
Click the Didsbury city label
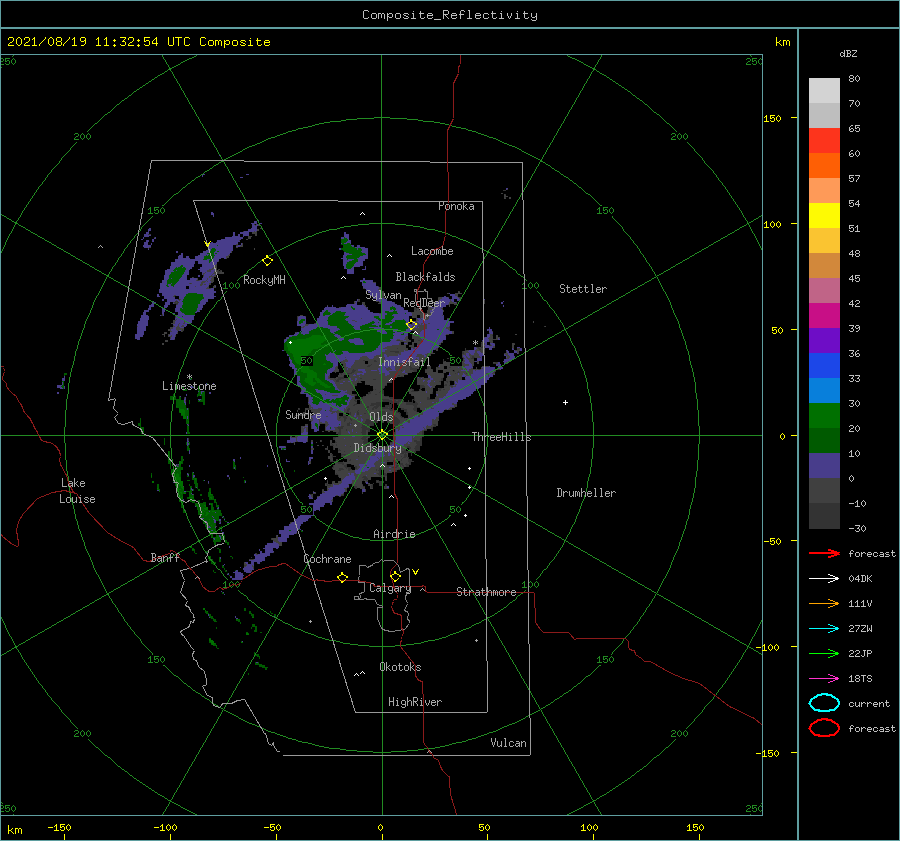pyautogui.click(x=378, y=448)
